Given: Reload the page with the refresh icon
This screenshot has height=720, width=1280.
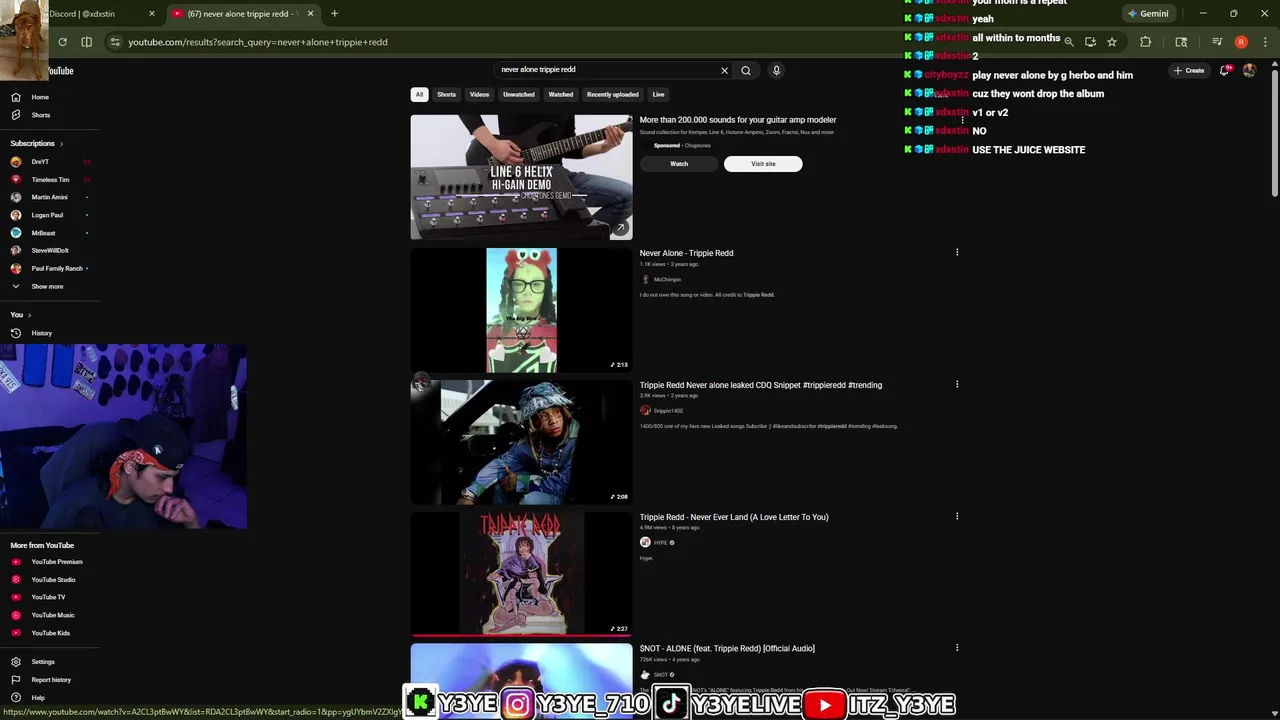Looking at the screenshot, I should click(62, 42).
